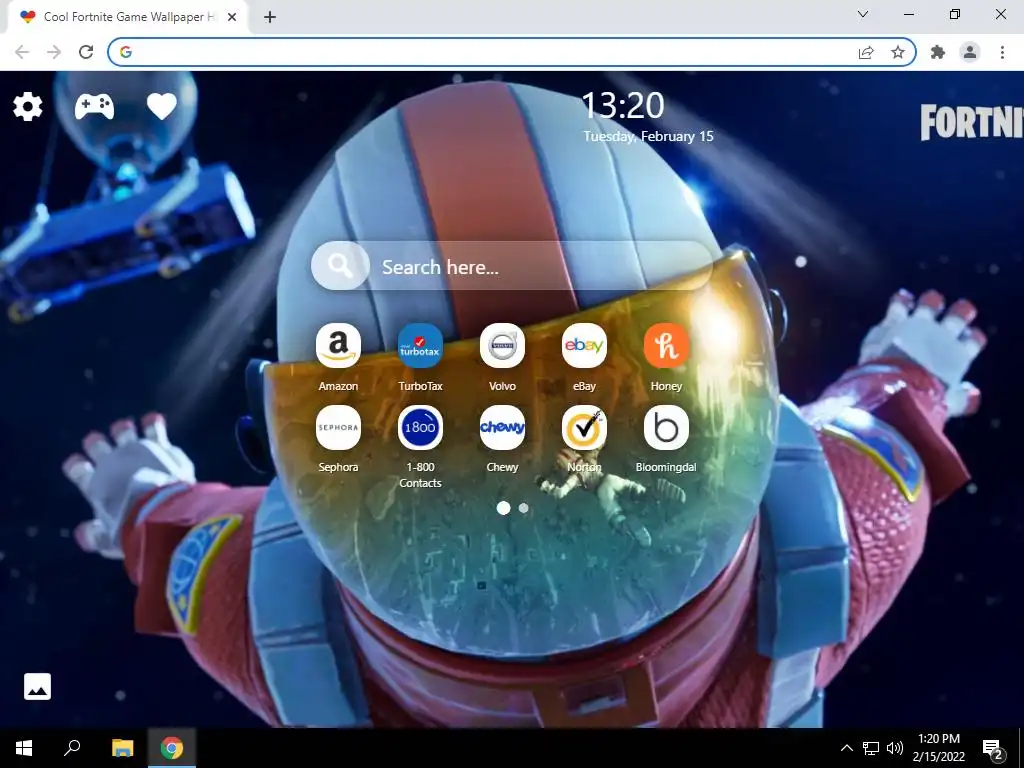Open the Volvo shortcut

502,345
